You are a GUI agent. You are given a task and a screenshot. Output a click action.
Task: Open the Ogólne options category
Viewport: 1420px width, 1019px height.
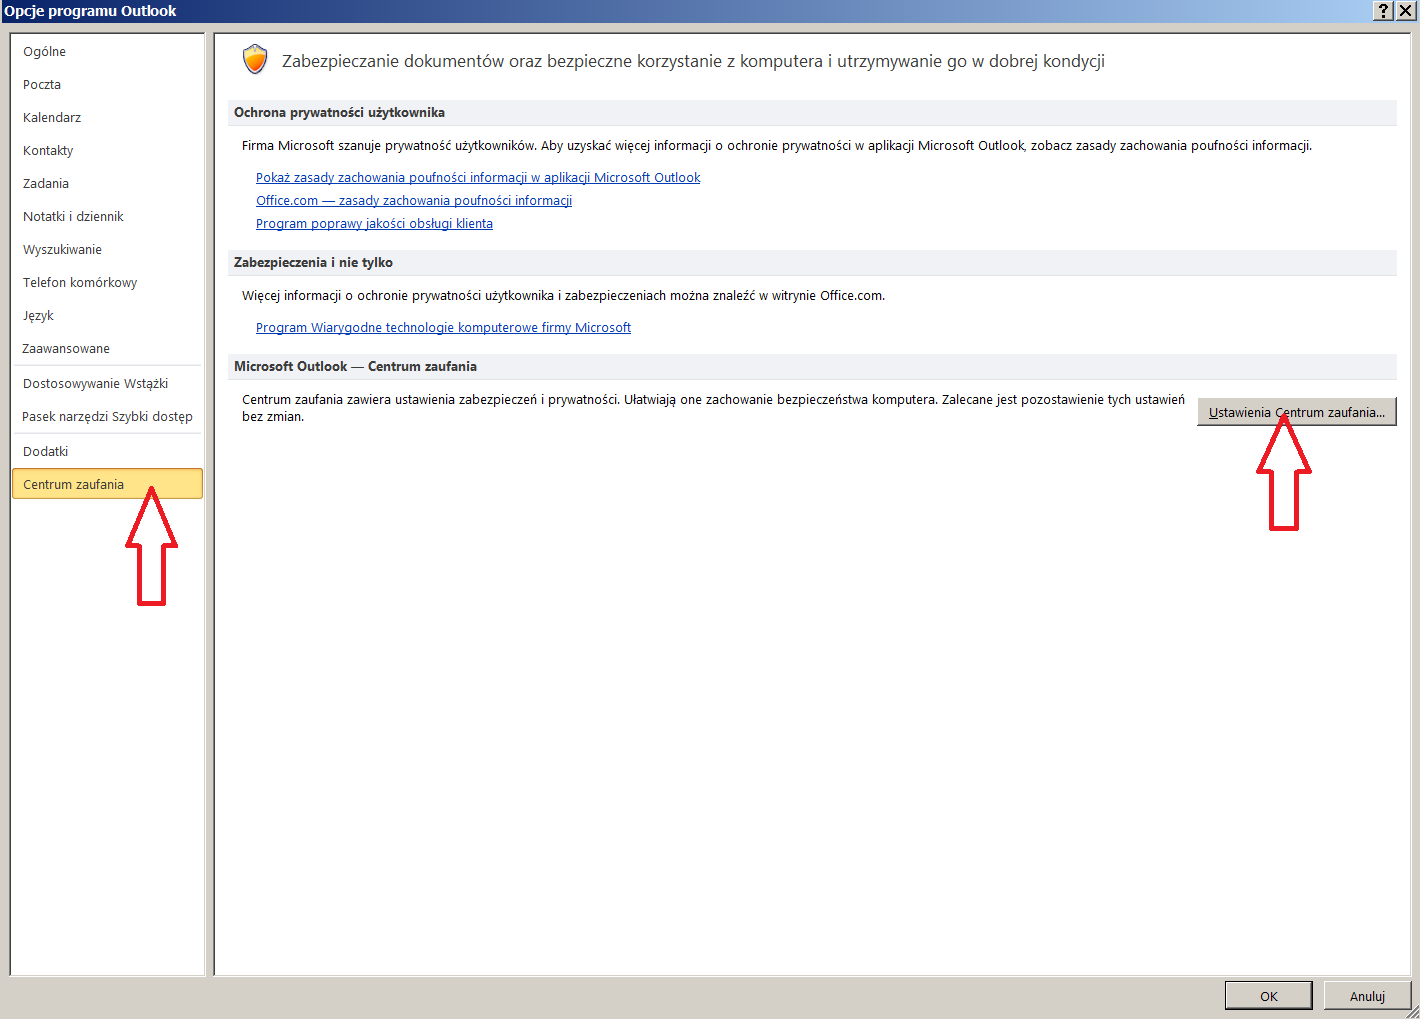click(x=107, y=51)
